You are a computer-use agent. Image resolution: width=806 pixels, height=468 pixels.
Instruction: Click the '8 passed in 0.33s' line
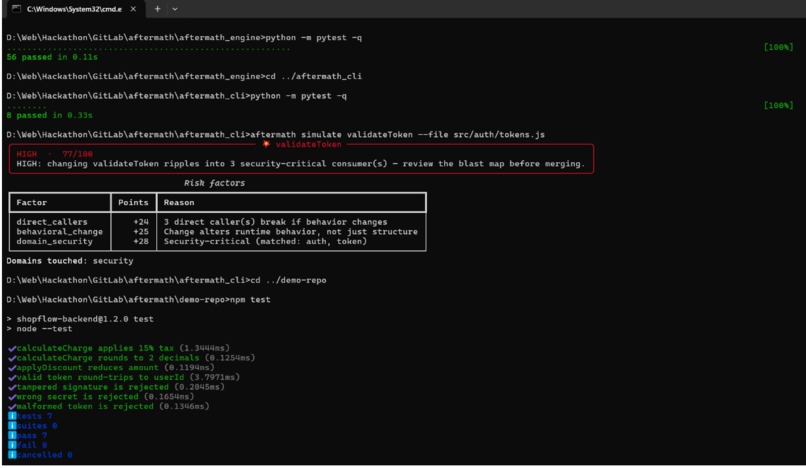click(x=49, y=115)
